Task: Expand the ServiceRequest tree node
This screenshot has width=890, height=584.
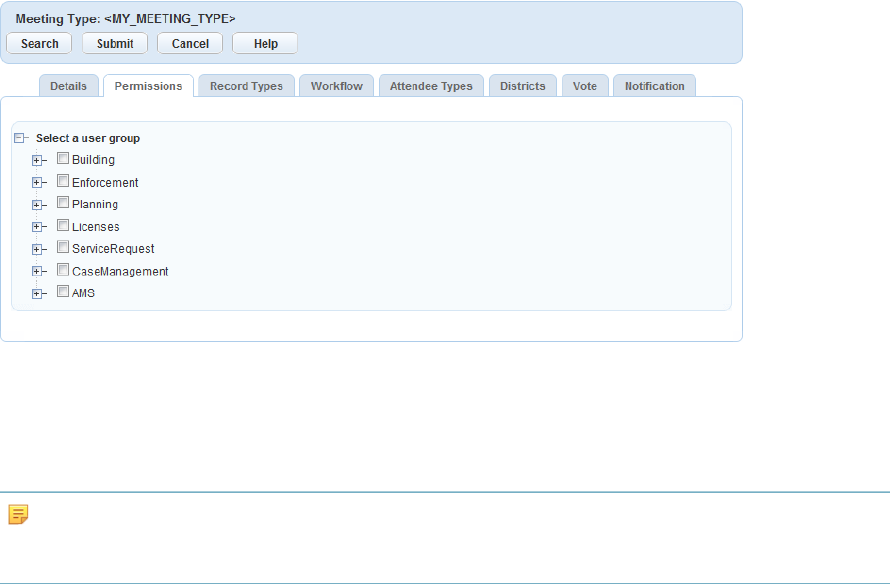Action: (37, 250)
